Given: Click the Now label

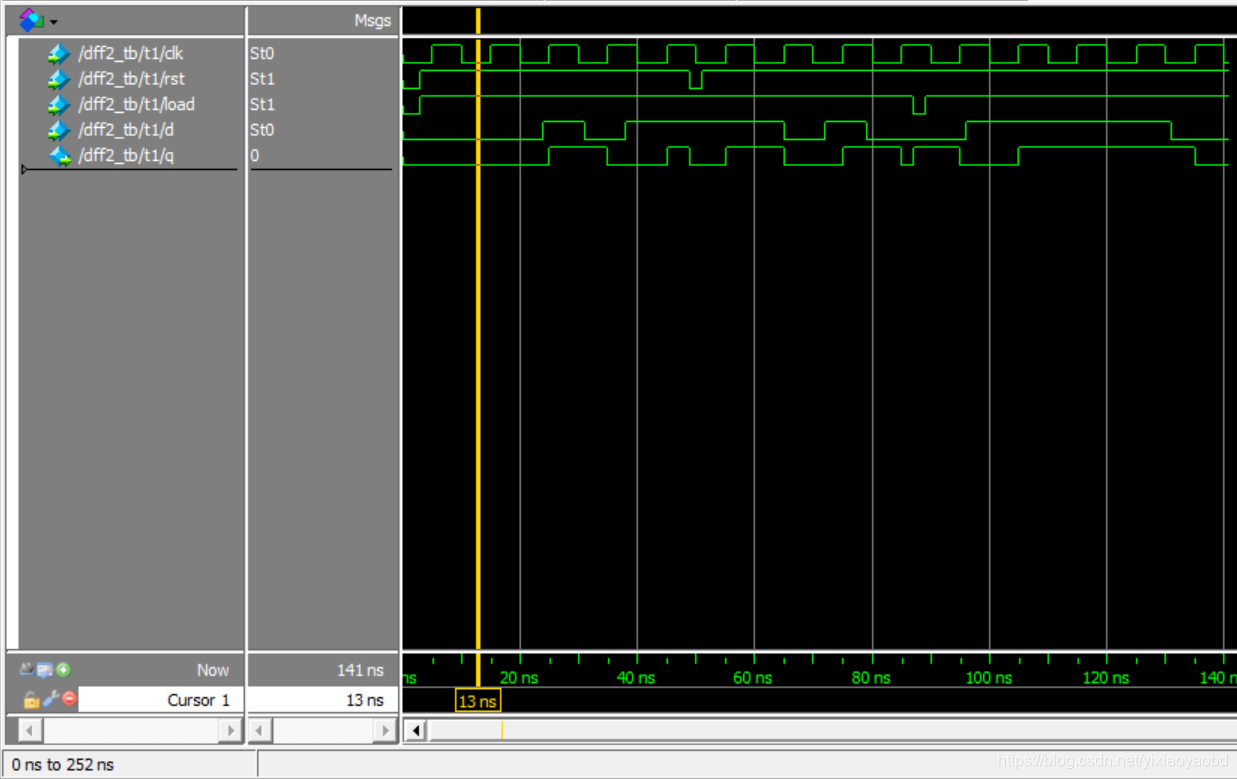Looking at the screenshot, I should point(213,670).
